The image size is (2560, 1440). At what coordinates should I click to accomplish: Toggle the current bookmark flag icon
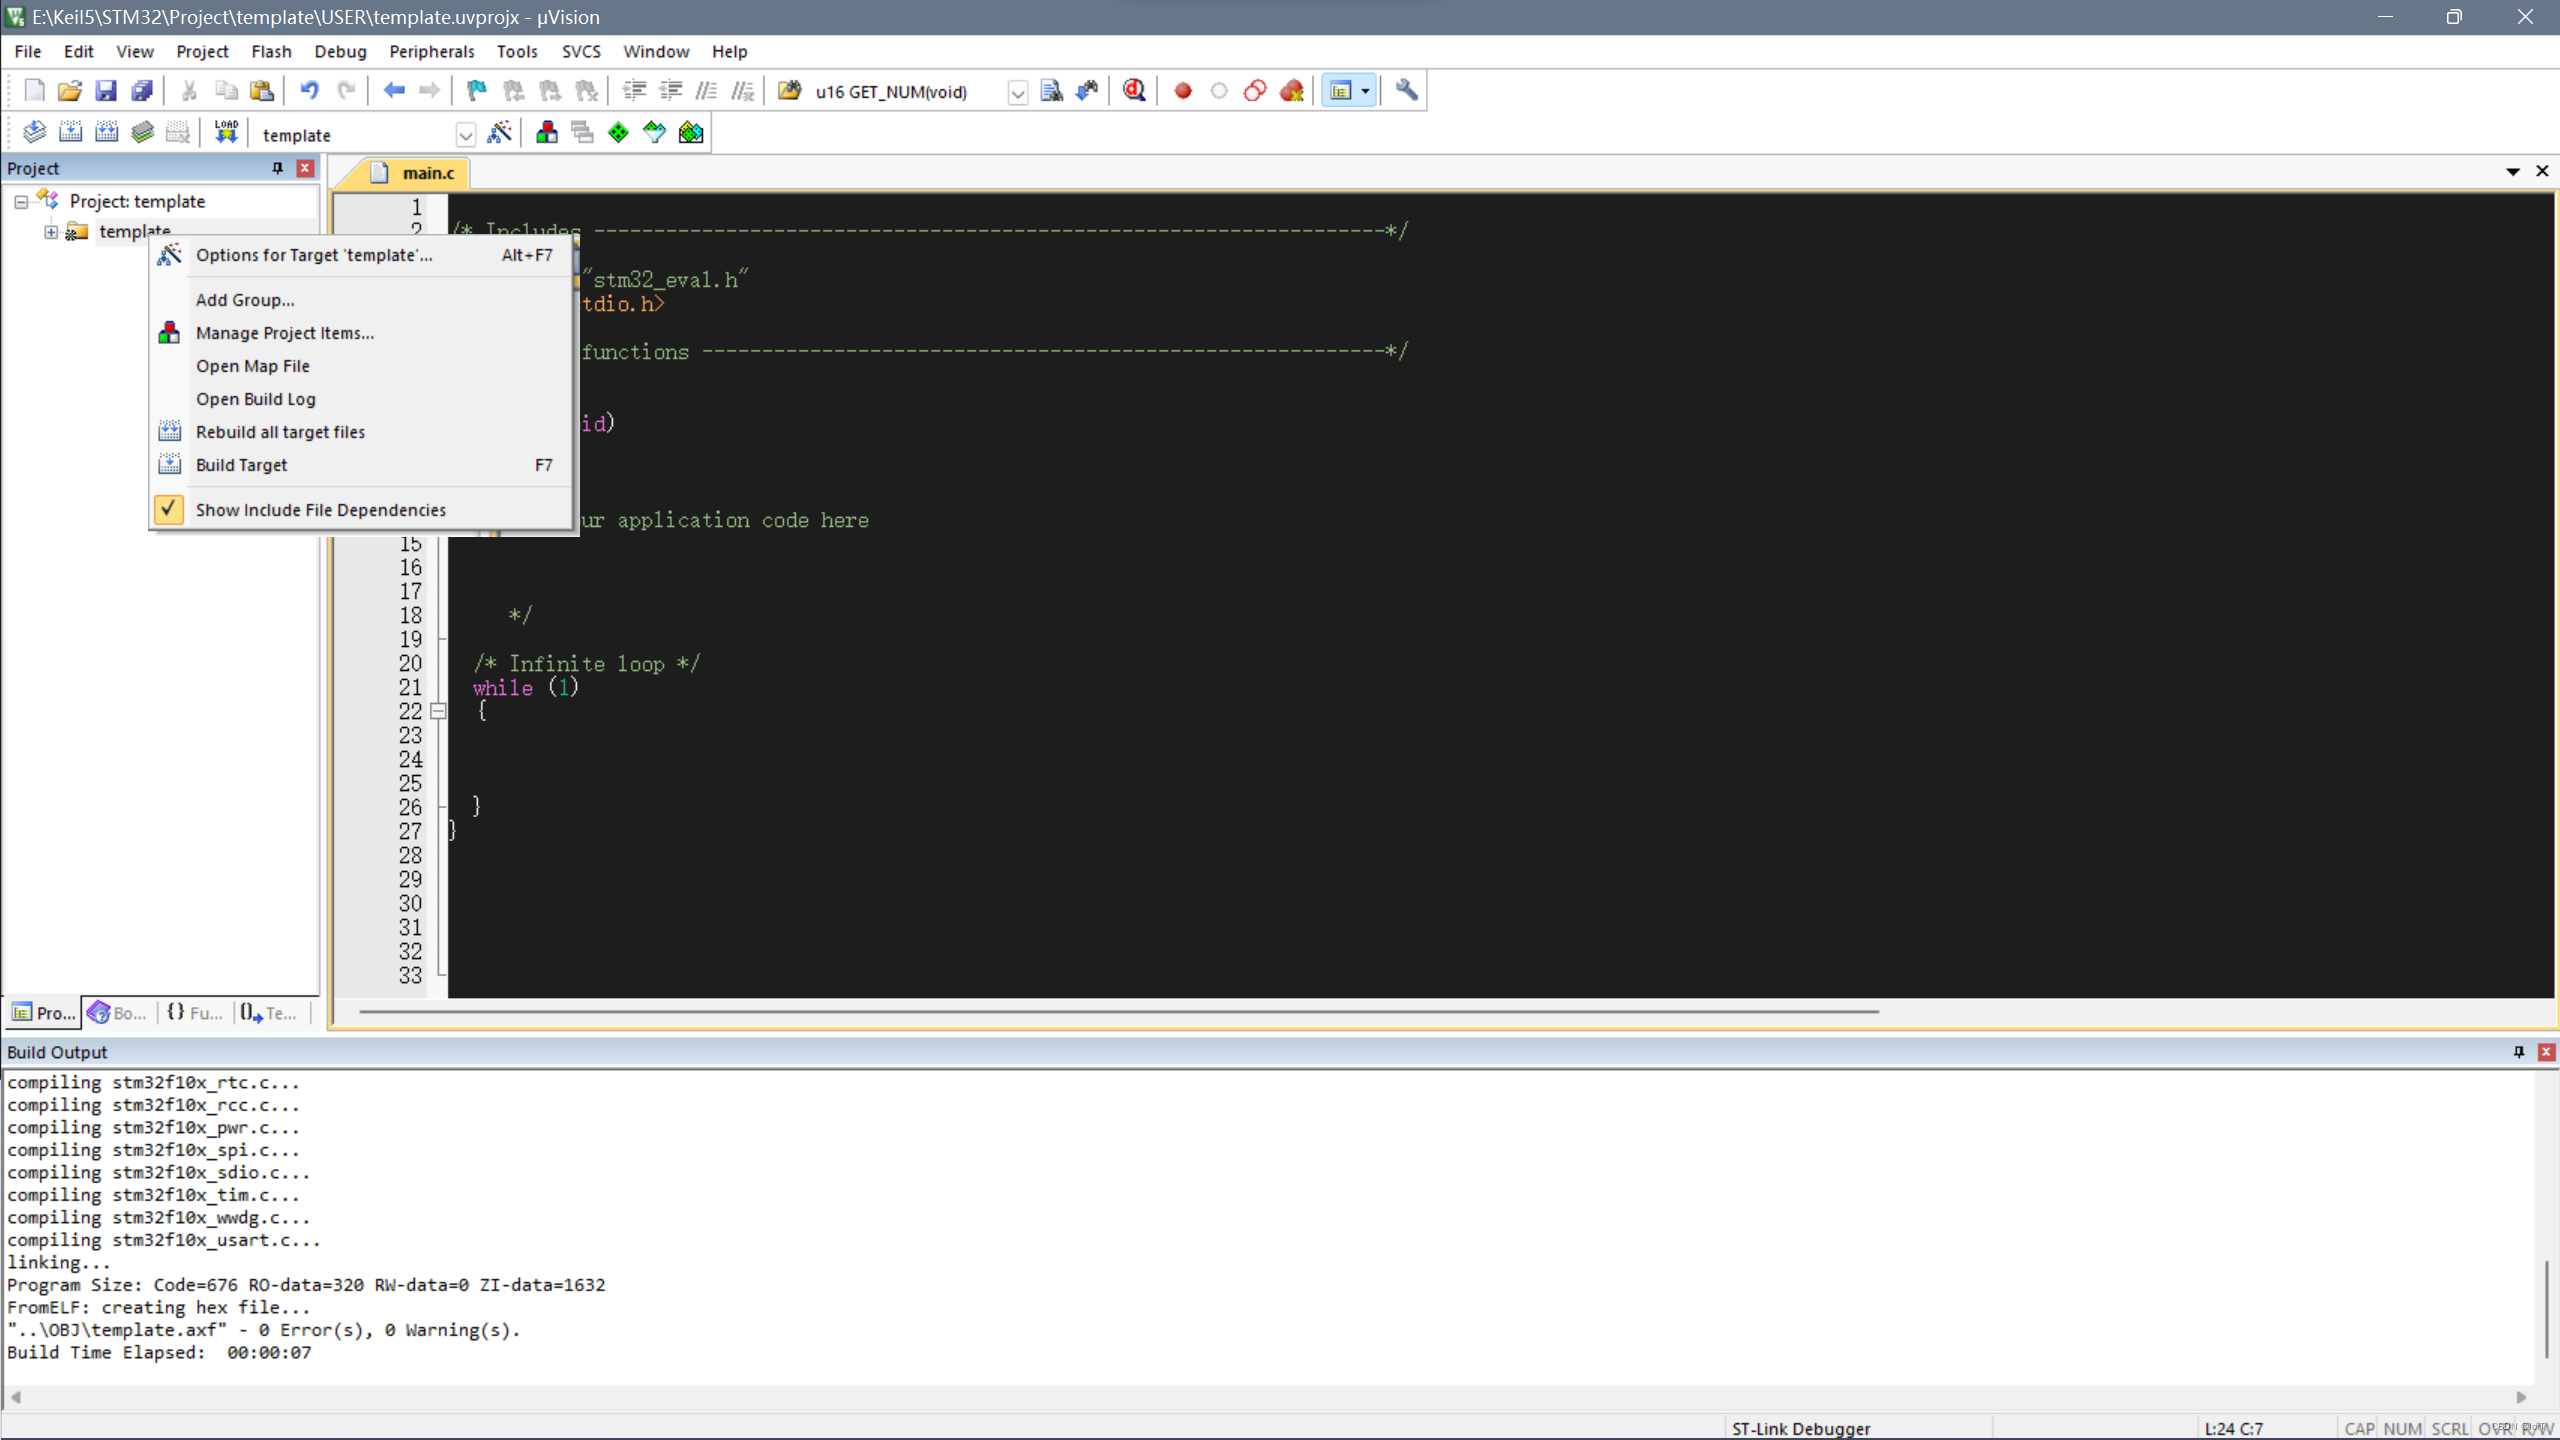point(475,90)
